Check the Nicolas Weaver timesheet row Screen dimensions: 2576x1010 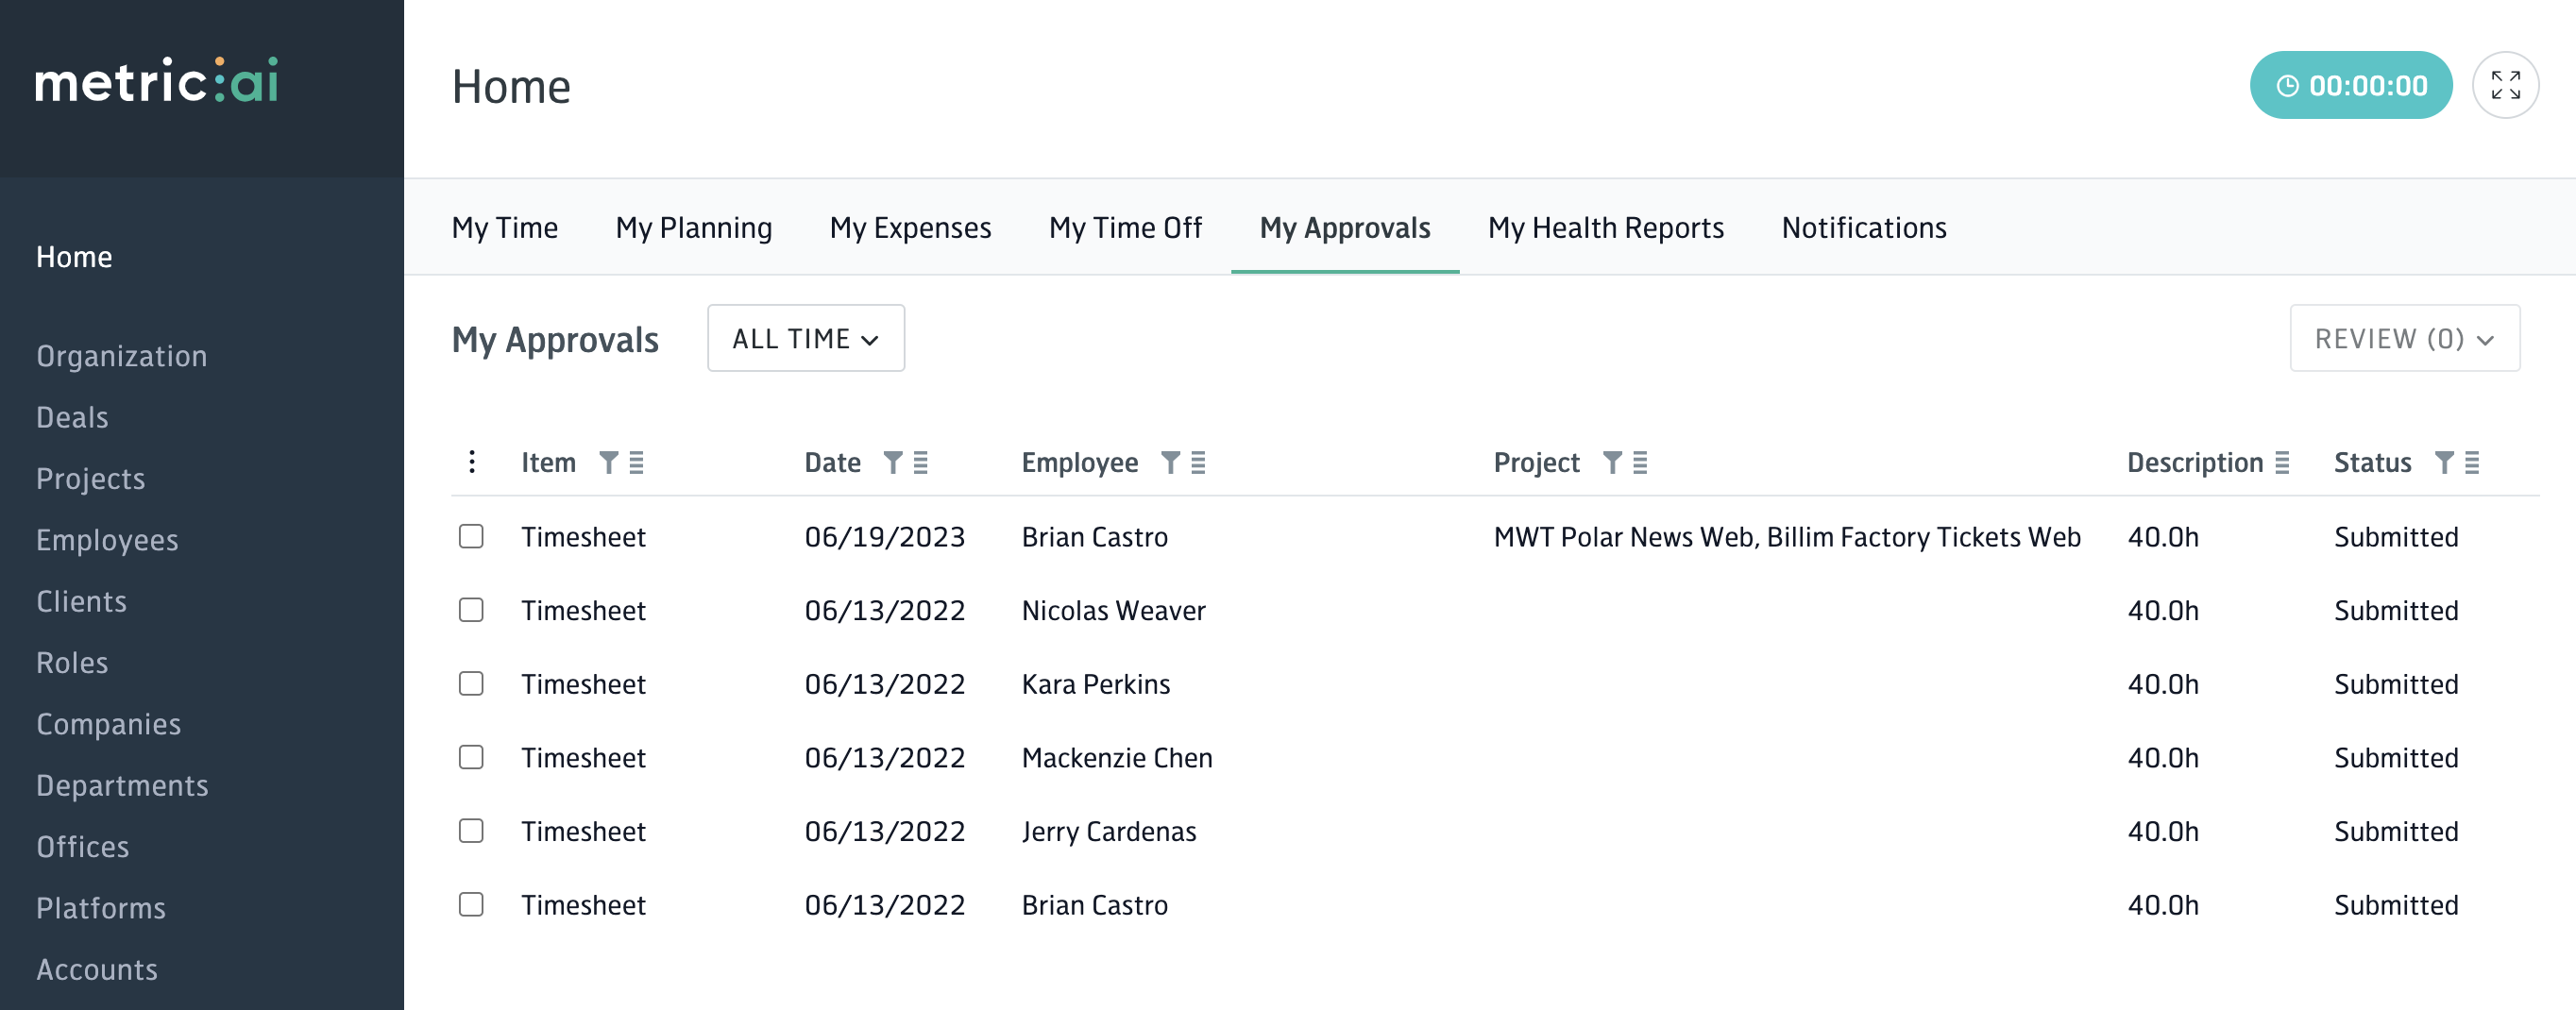point(471,610)
